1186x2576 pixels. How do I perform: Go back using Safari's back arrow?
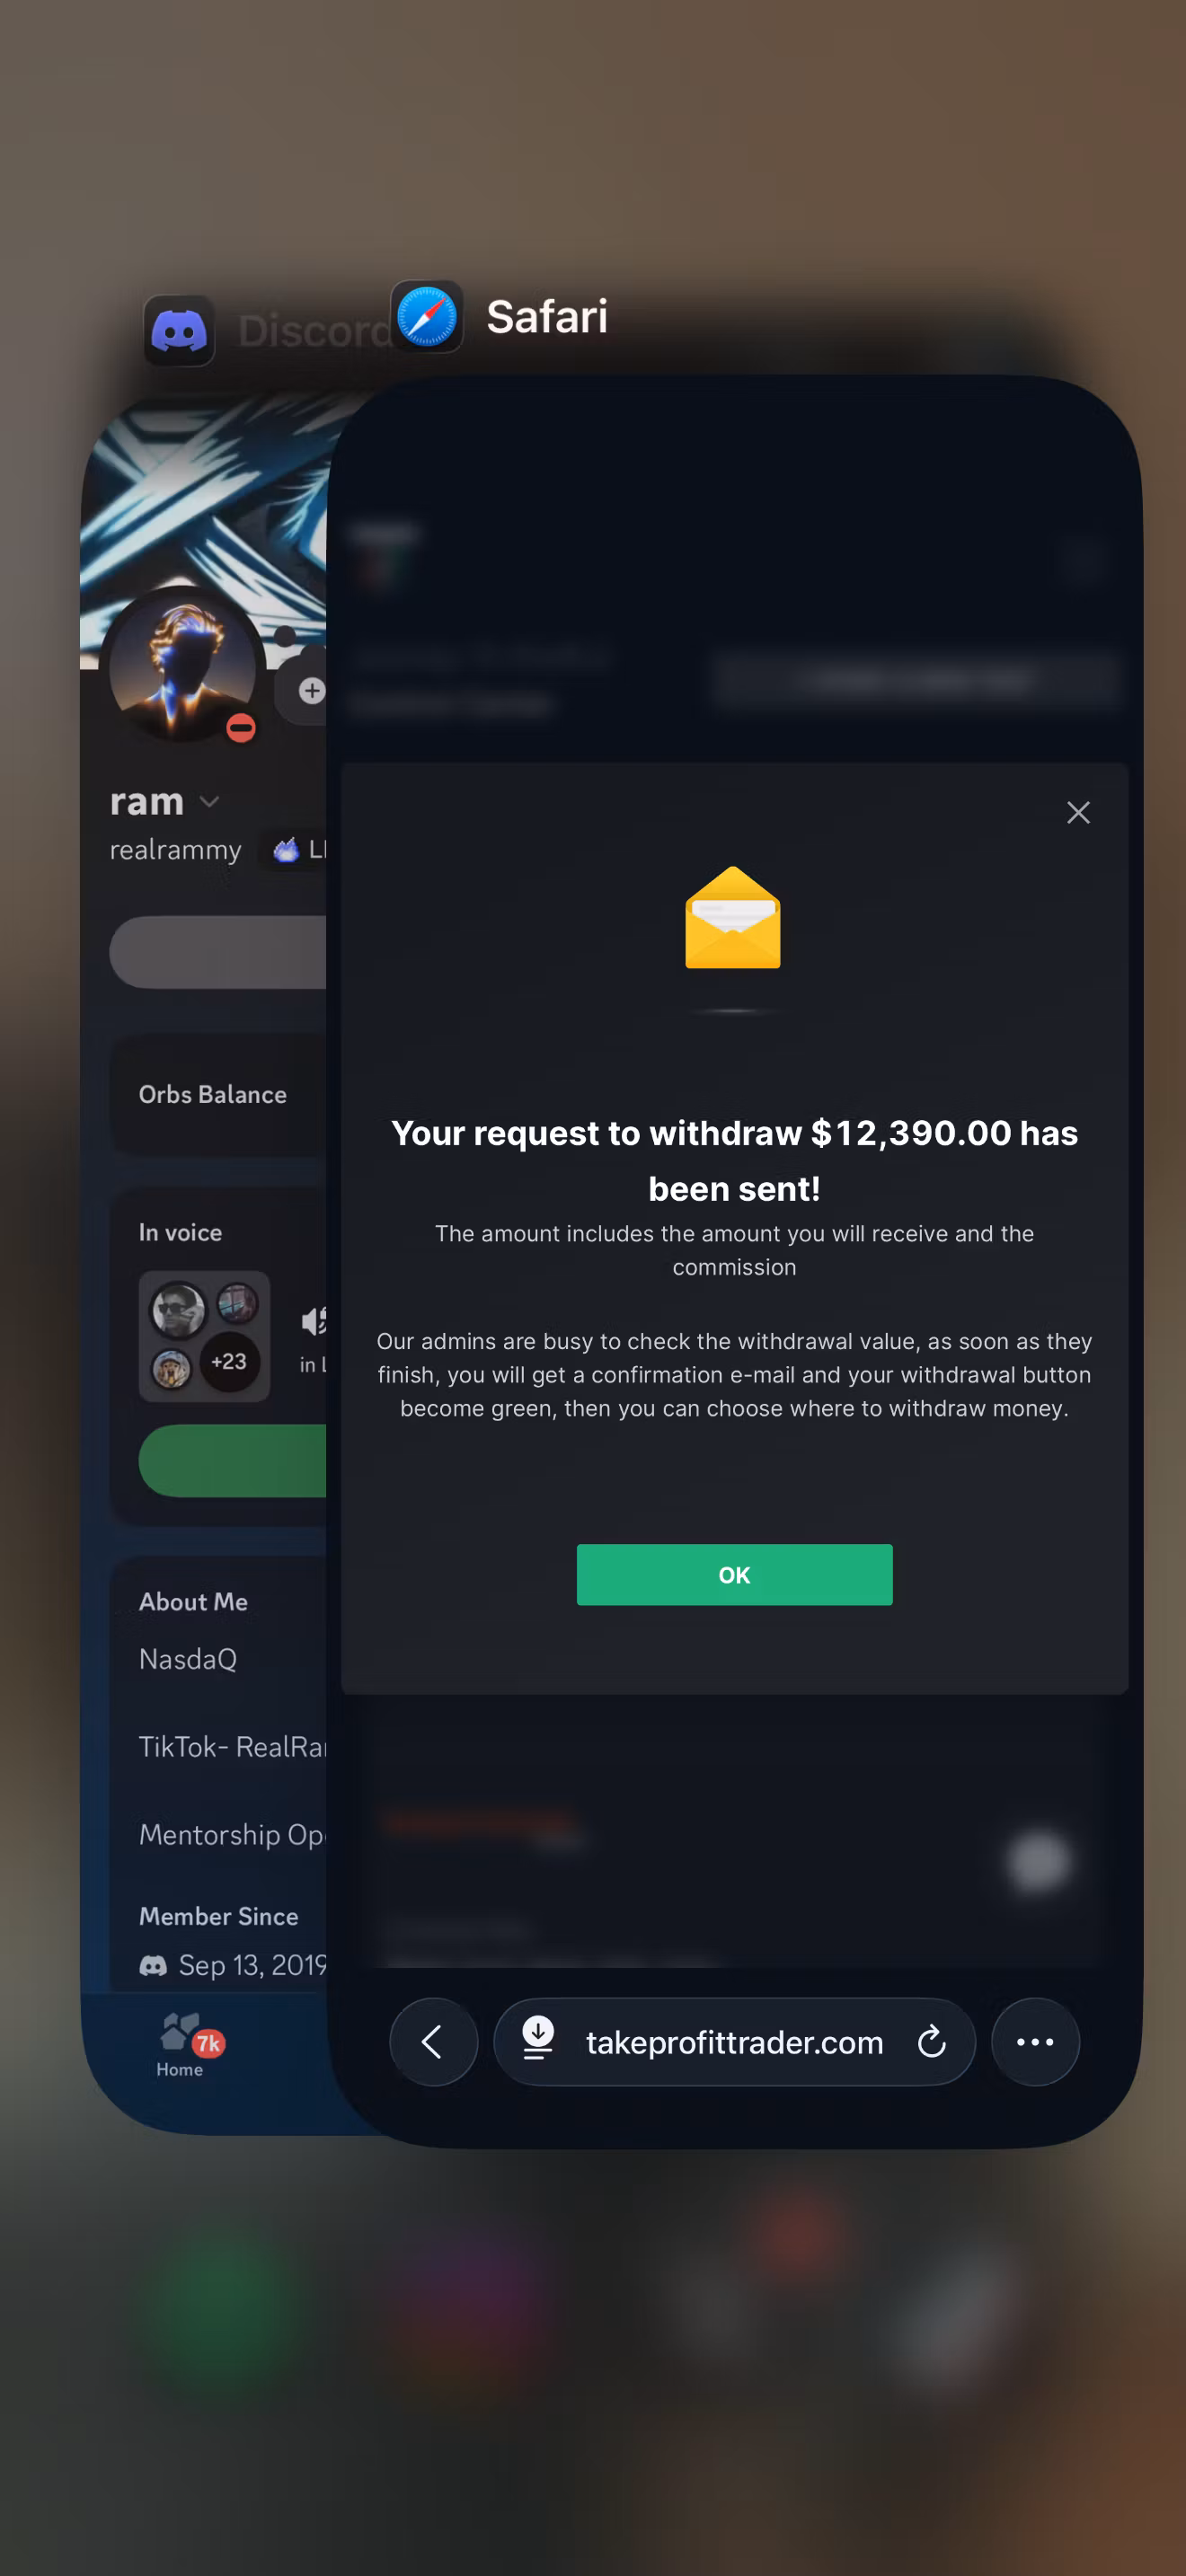click(x=433, y=2042)
